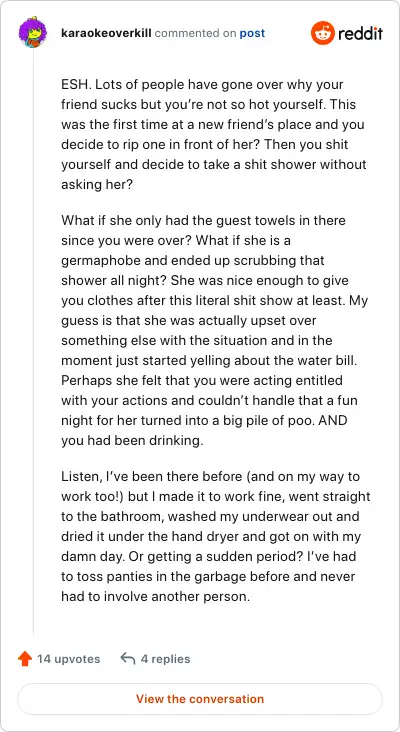
Task: Click the orange Reddit Snoo logo icon
Action: pos(323,33)
